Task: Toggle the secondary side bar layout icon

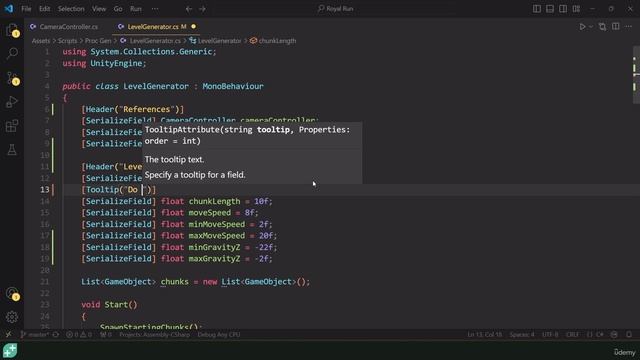Action: tap(563, 9)
